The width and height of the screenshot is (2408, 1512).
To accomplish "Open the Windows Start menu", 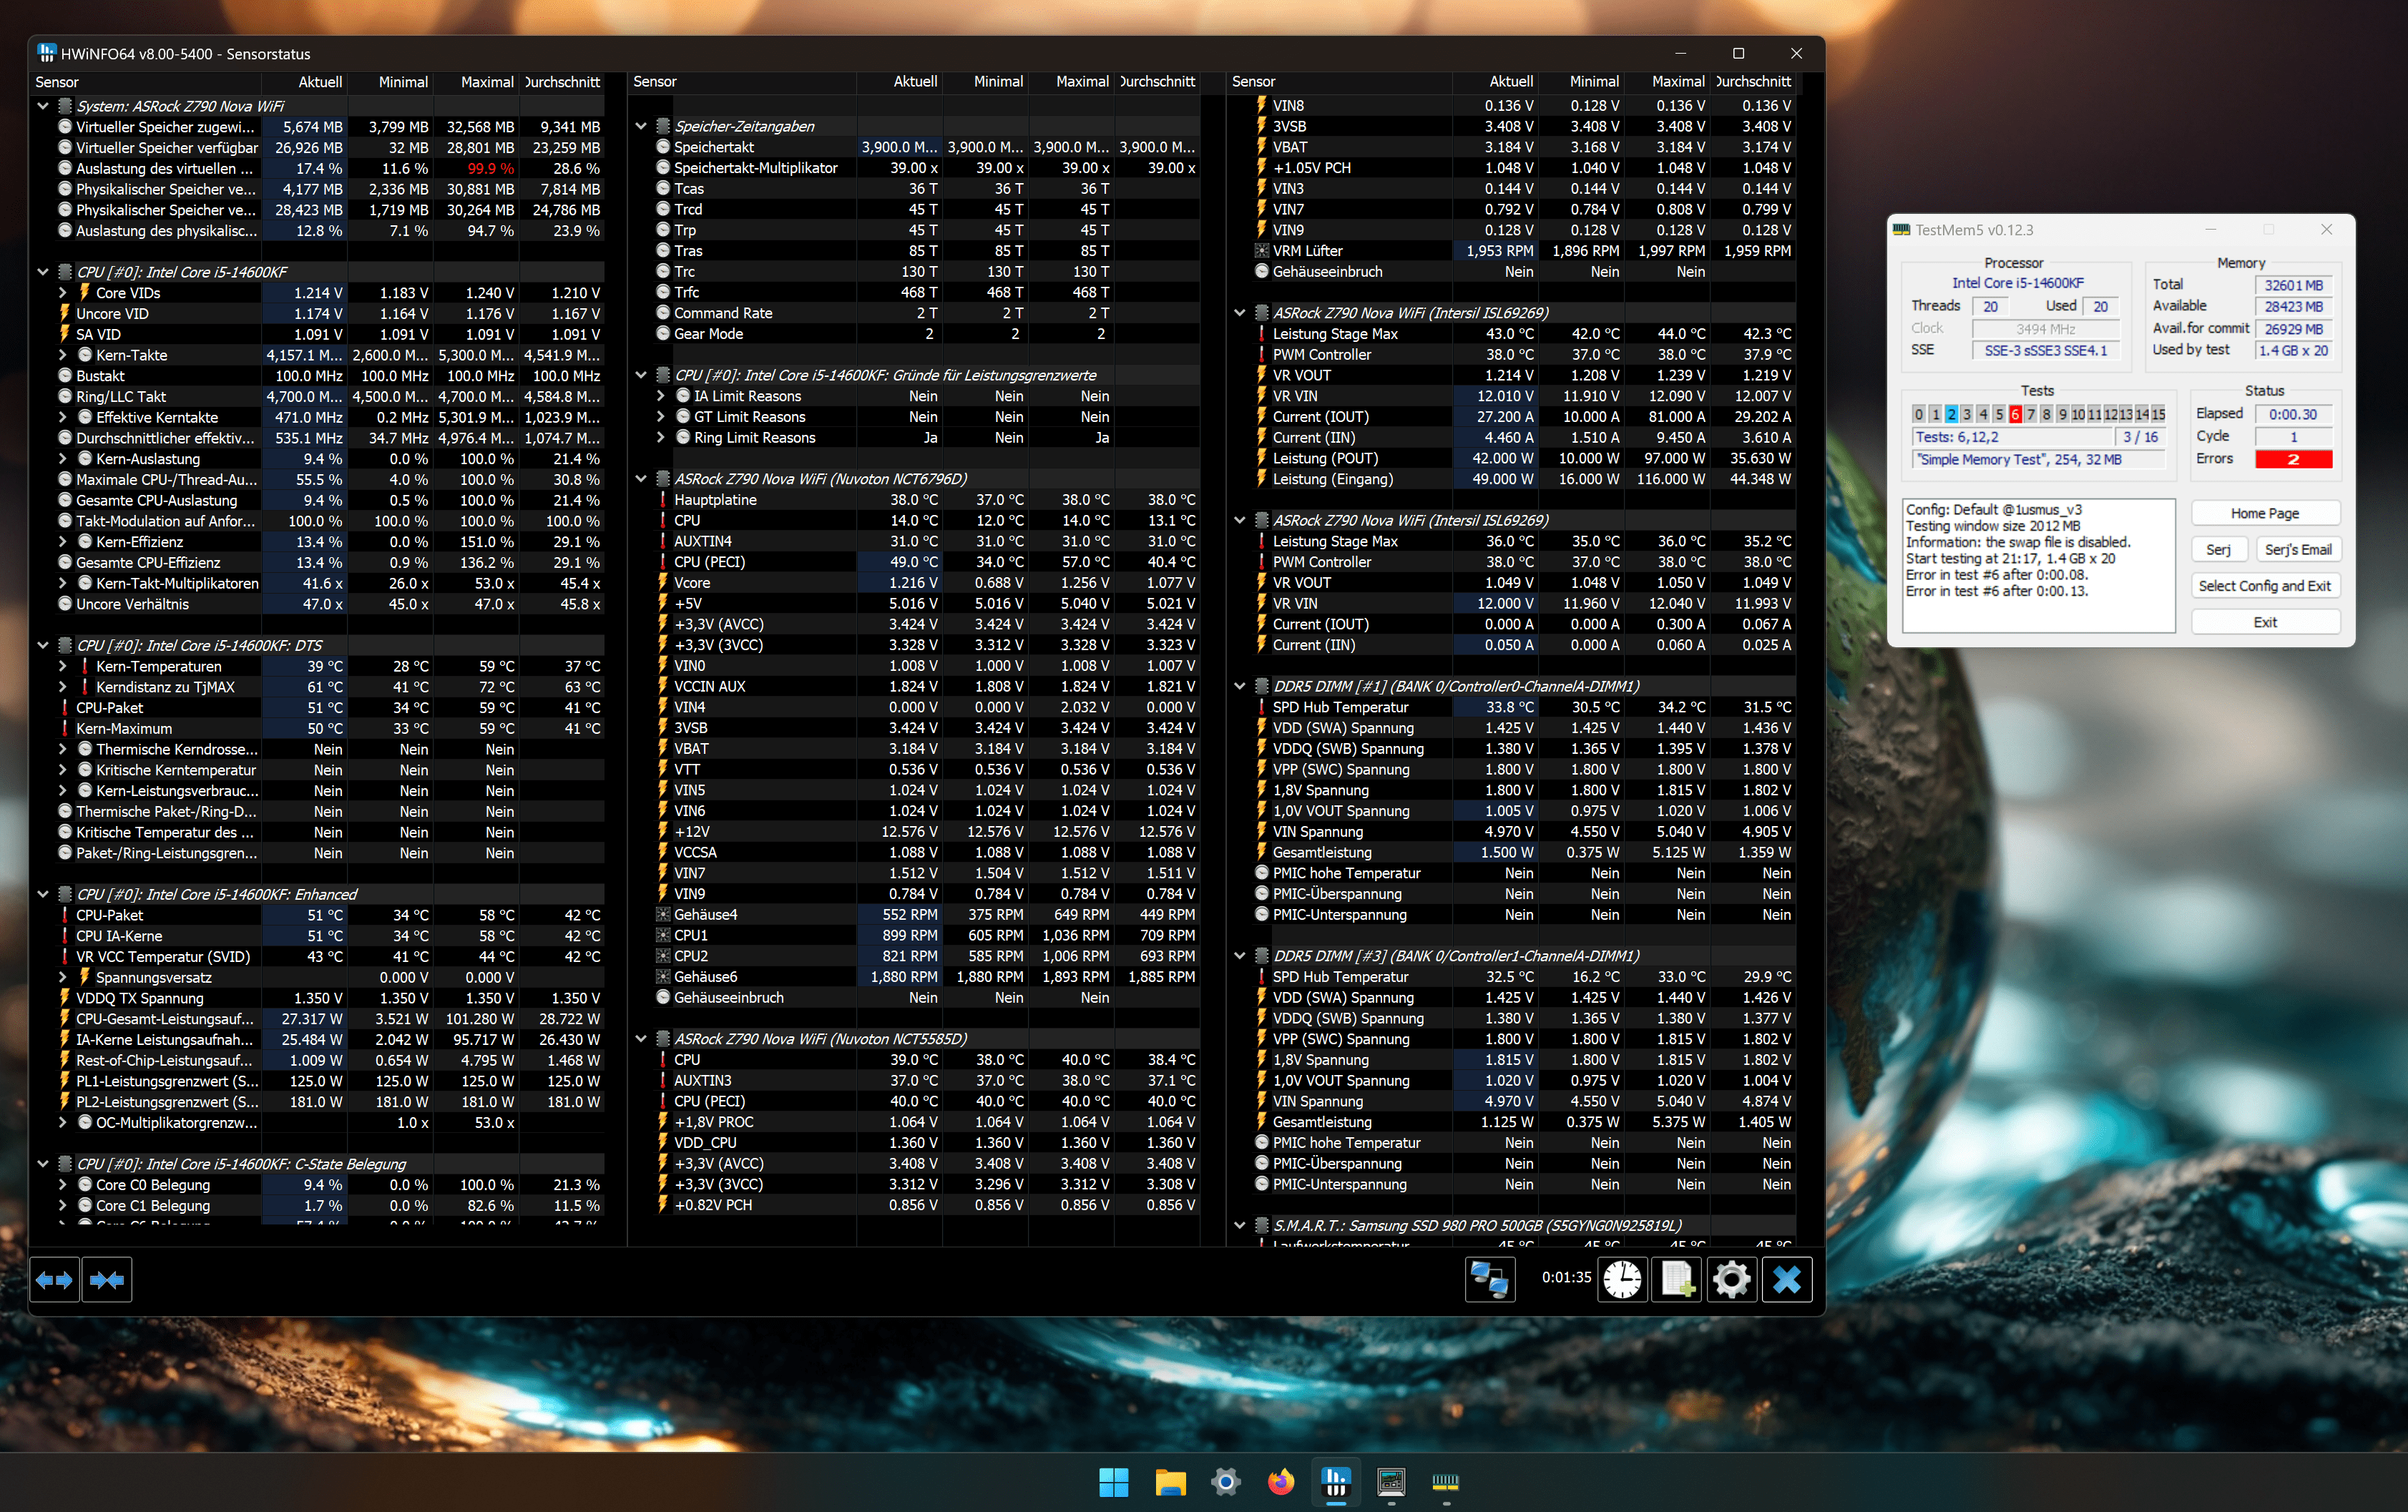I will point(1113,1482).
